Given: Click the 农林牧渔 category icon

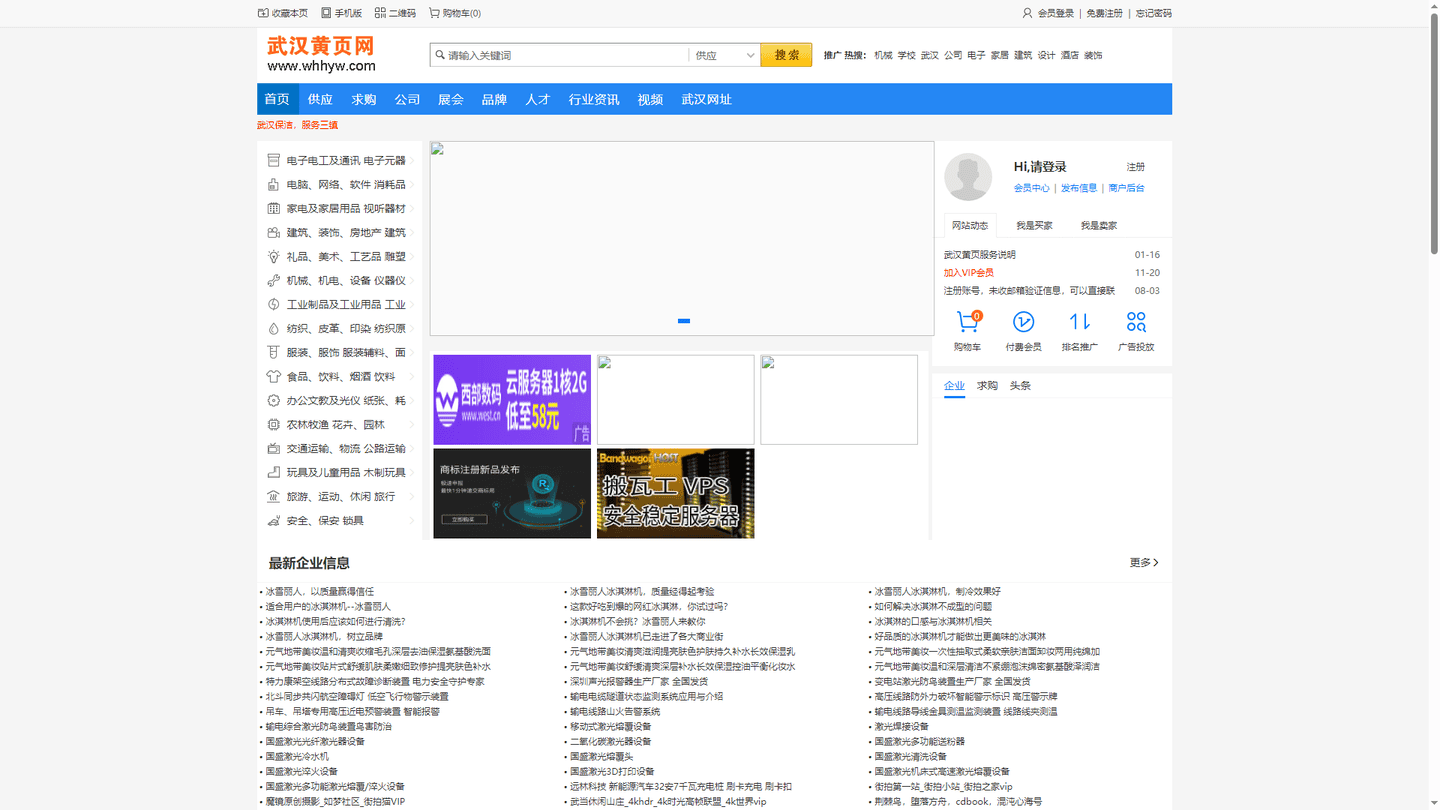Looking at the screenshot, I should click(x=273, y=424).
